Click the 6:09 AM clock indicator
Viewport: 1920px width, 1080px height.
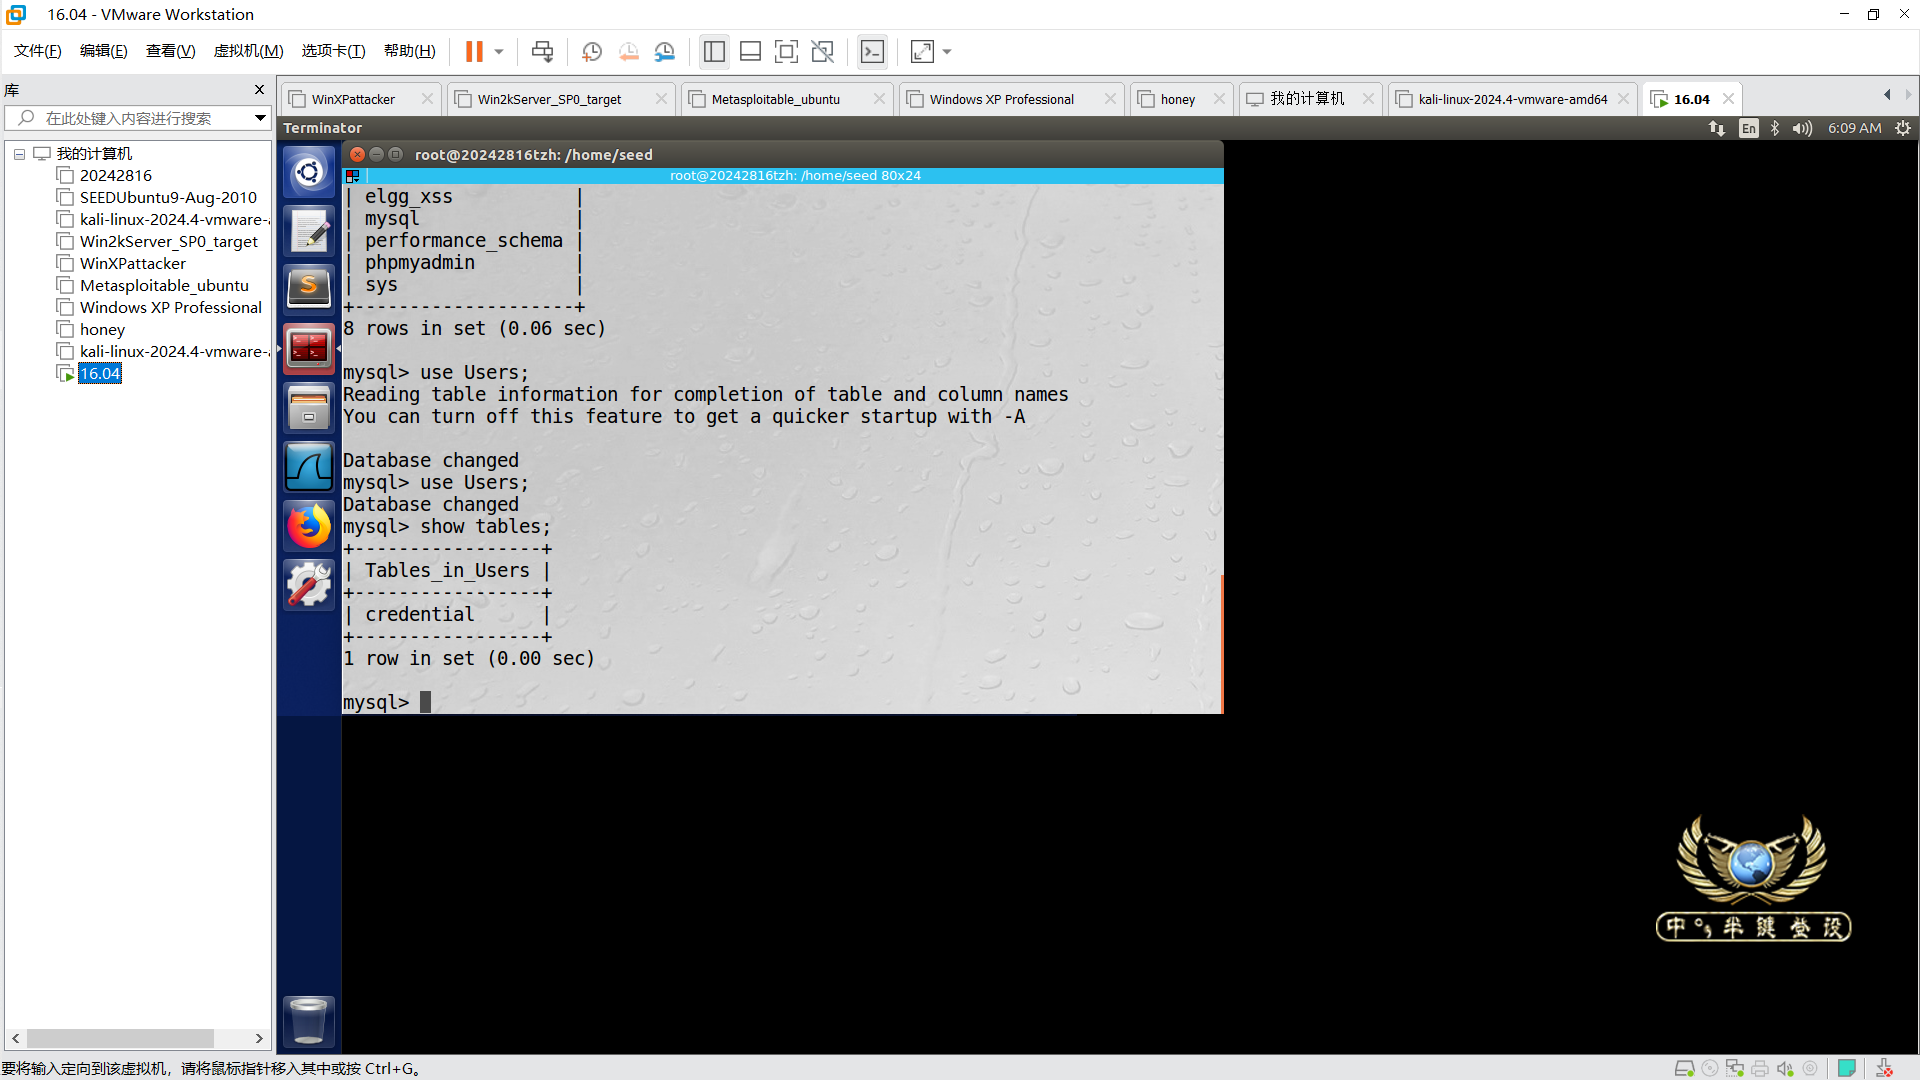click(x=1854, y=128)
